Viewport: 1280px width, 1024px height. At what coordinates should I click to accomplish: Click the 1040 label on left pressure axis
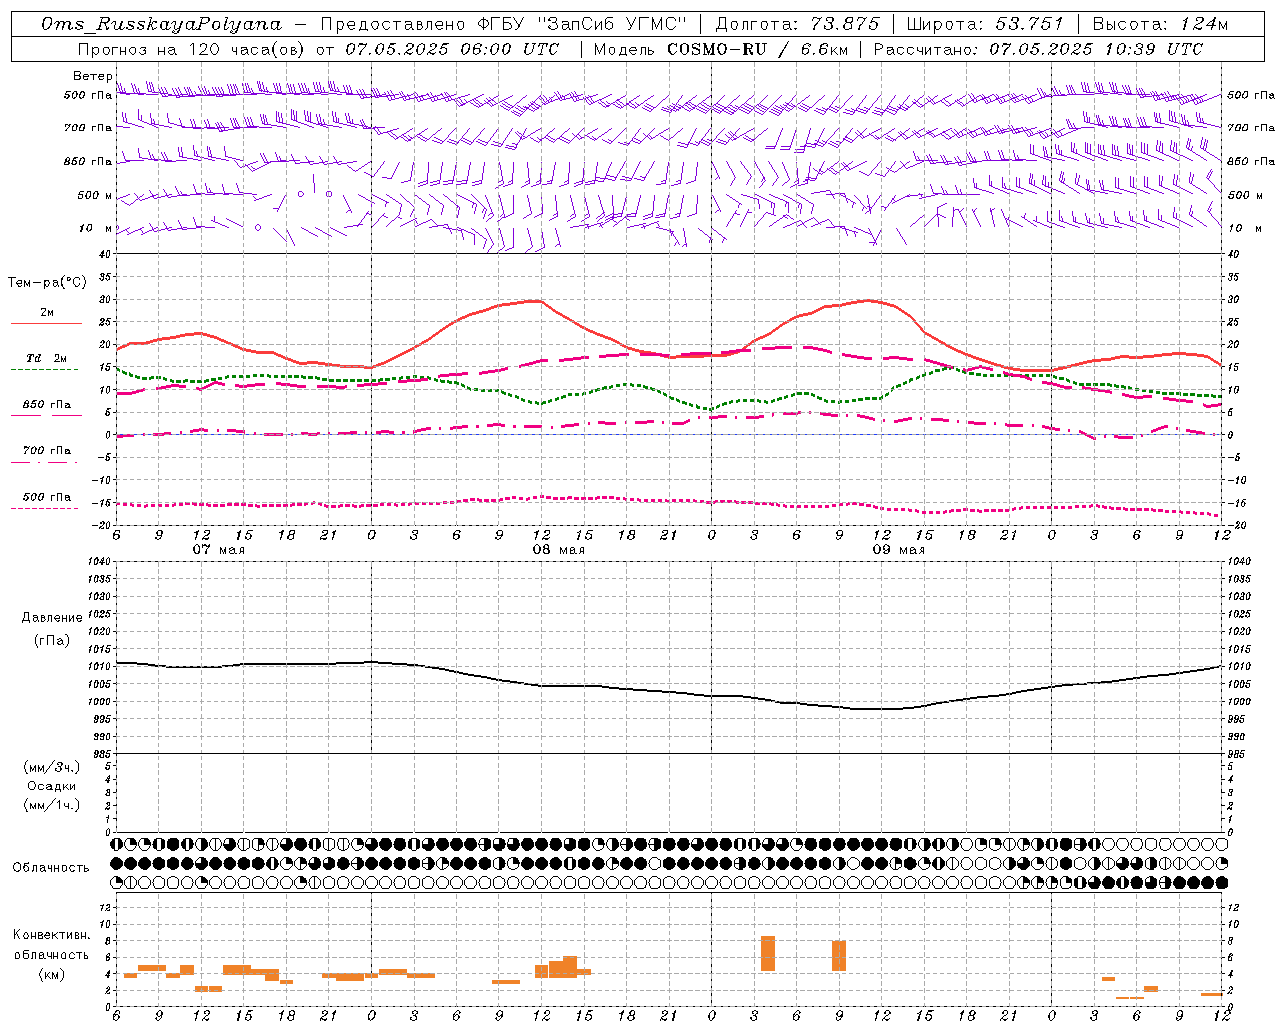(97, 561)
